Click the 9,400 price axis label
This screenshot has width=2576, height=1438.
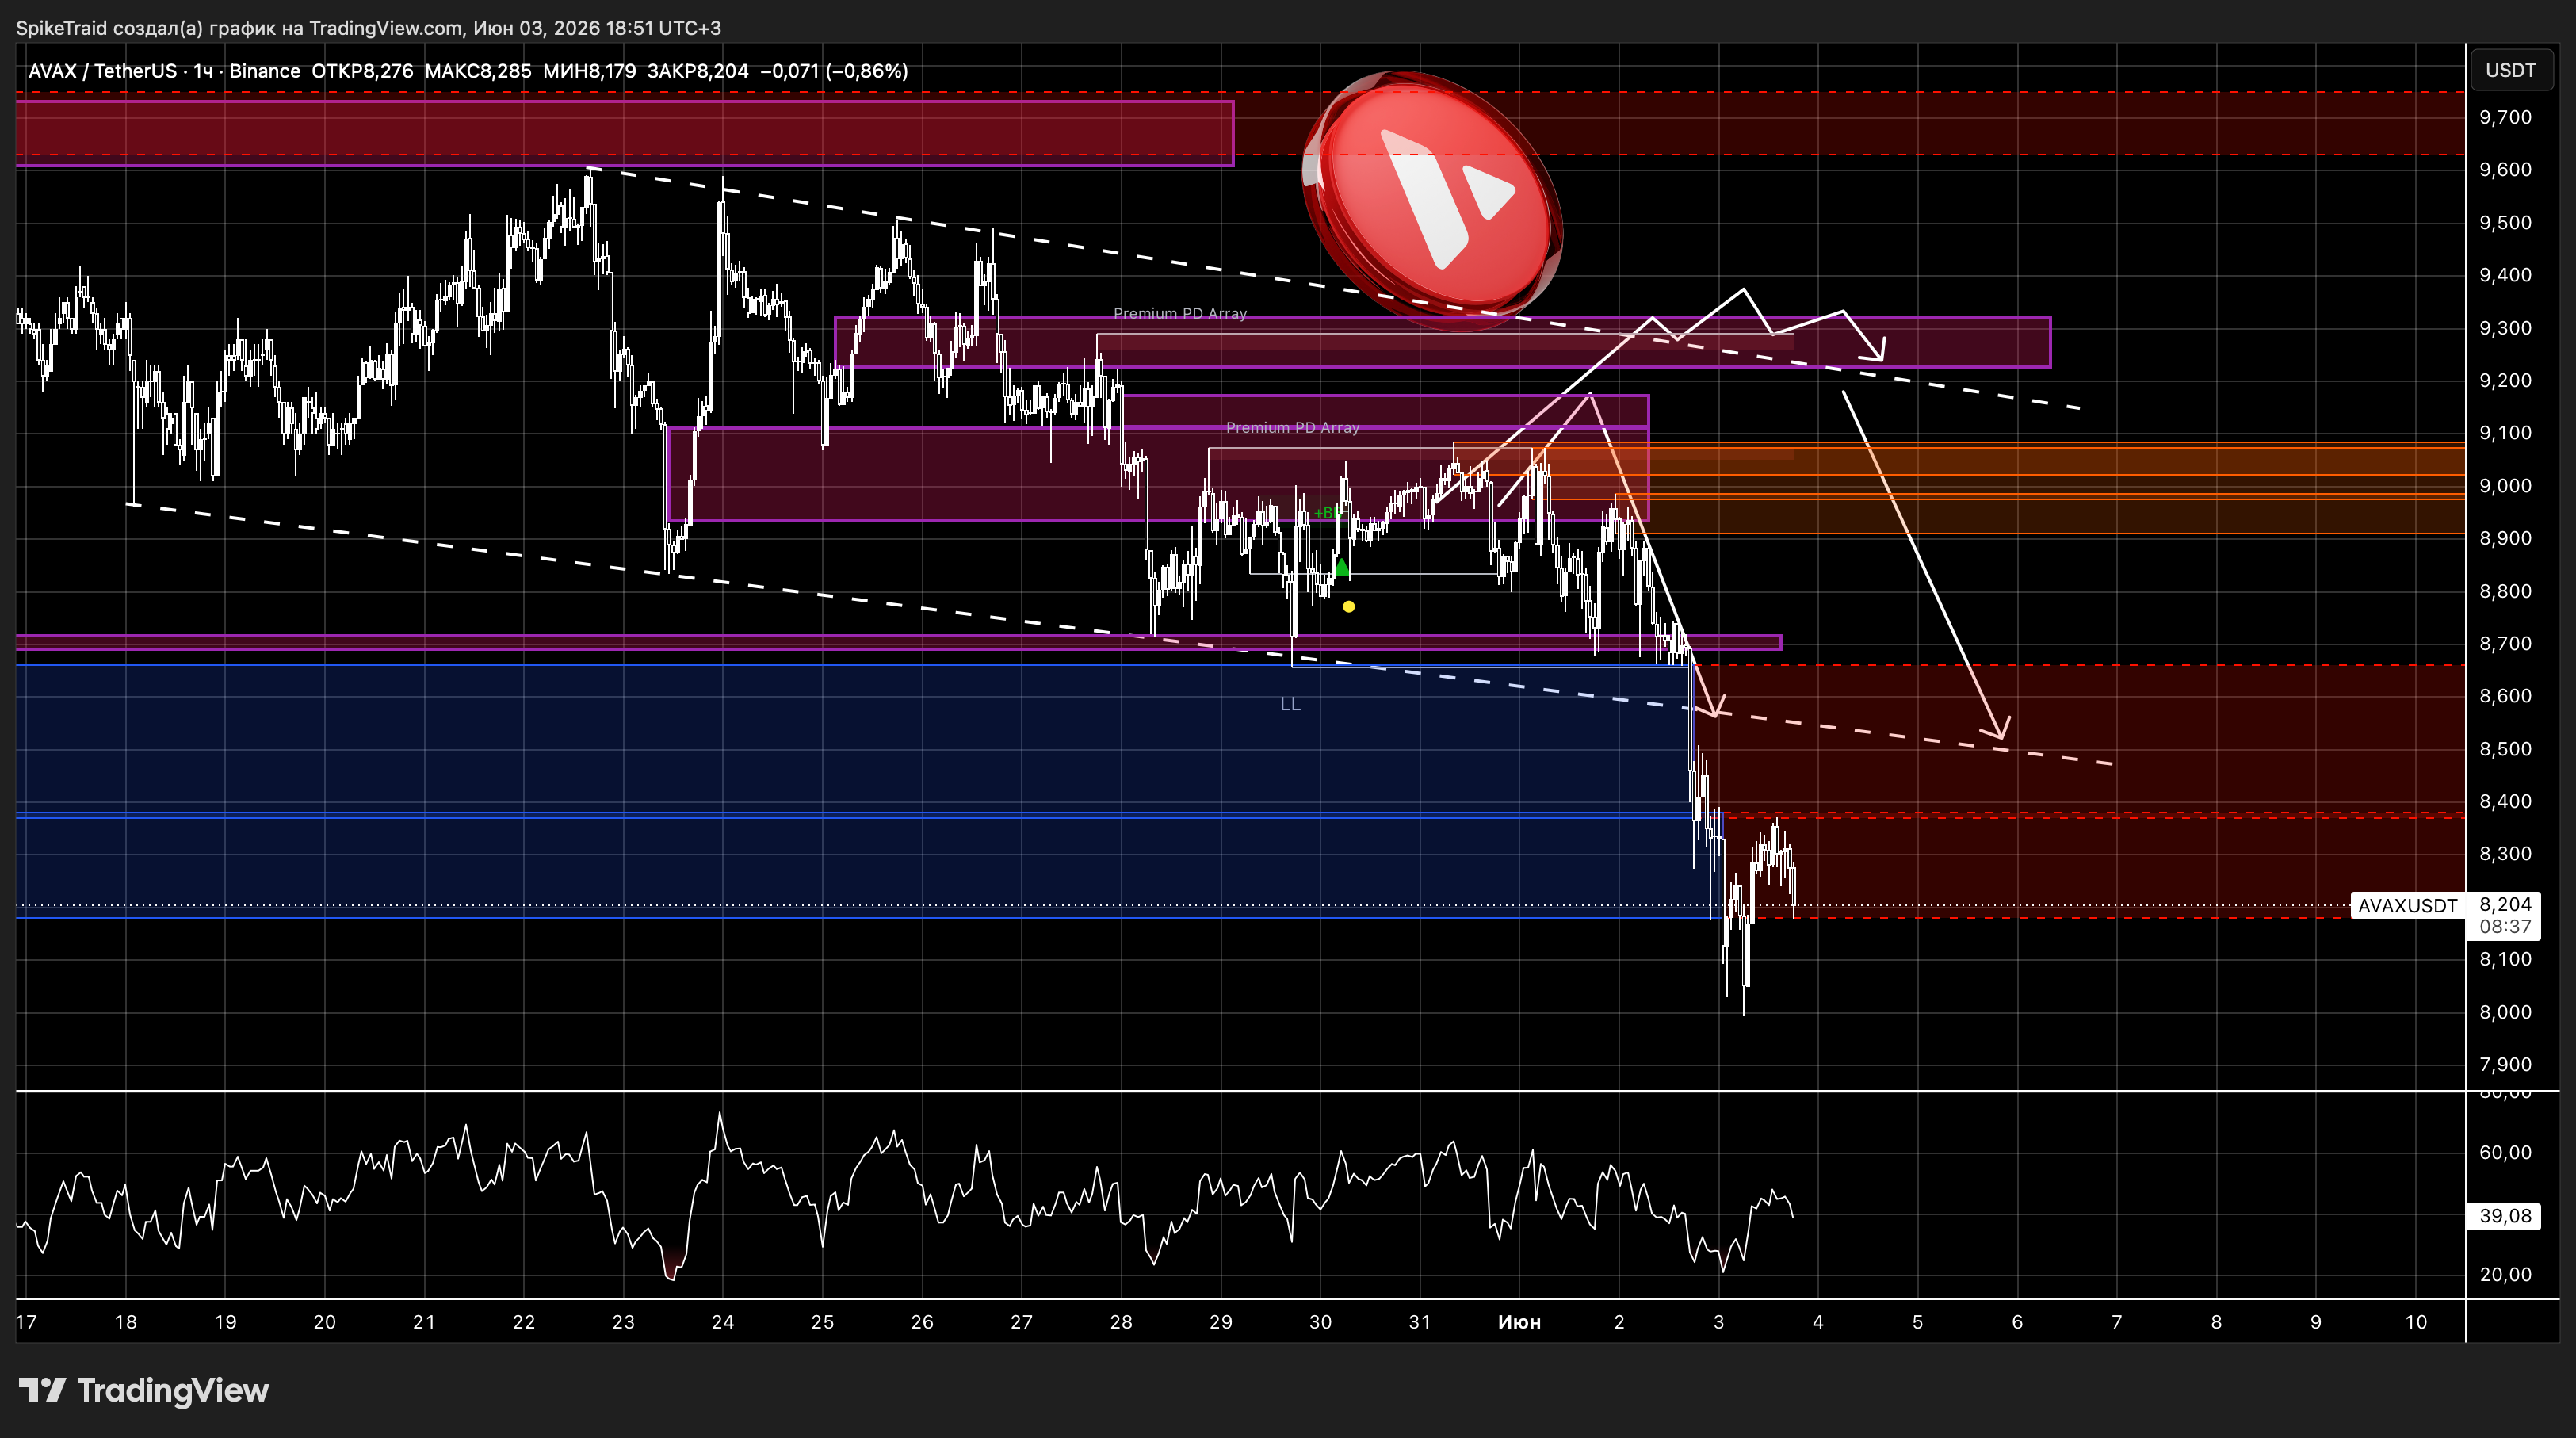(x=2505, y=275)
